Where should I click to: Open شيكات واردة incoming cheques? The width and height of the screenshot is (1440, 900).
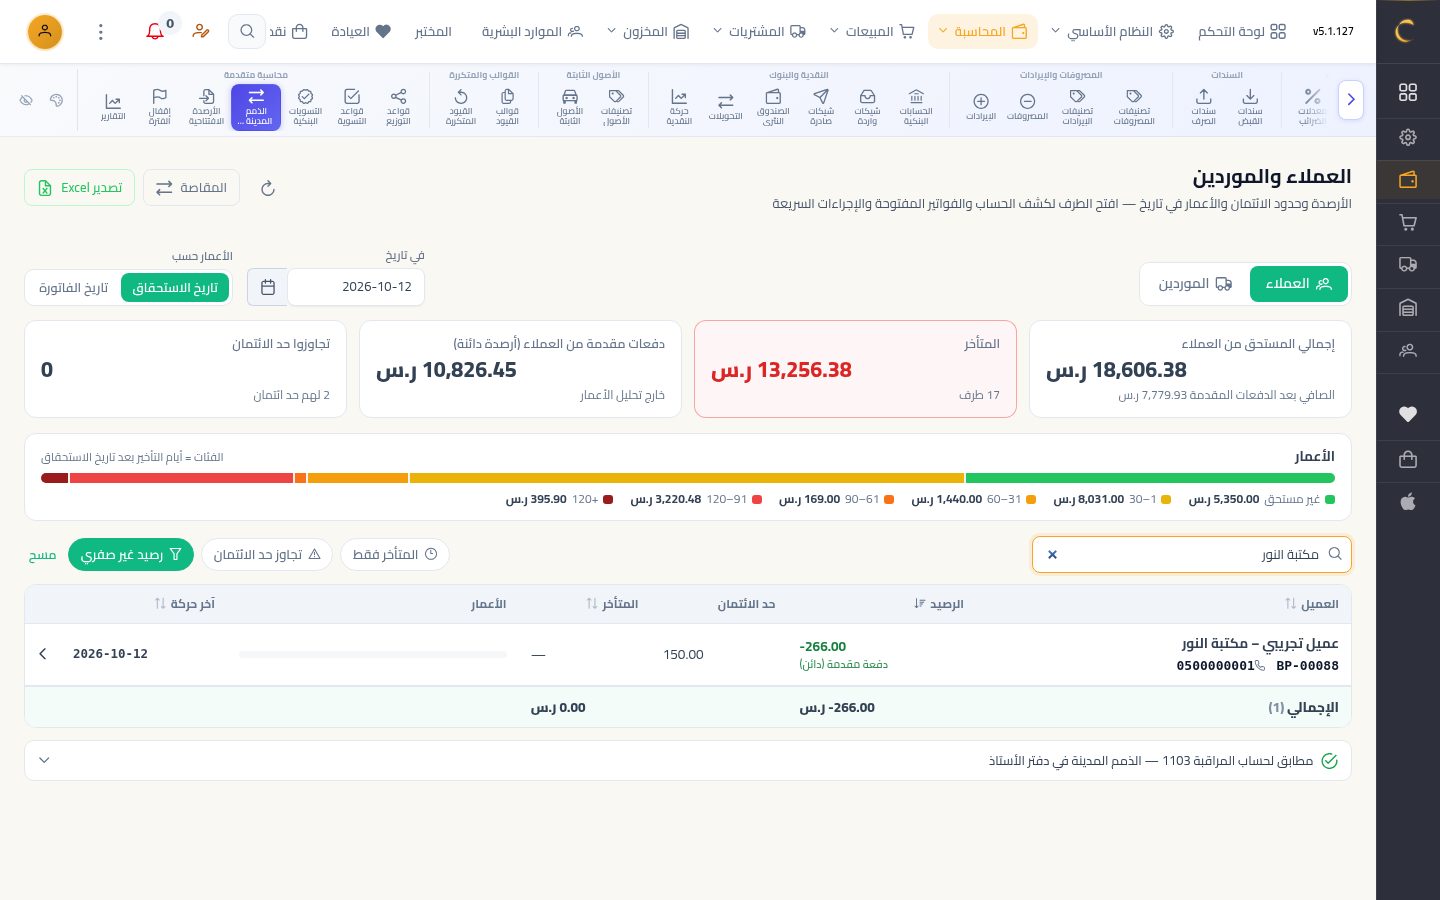click(867, 107)
